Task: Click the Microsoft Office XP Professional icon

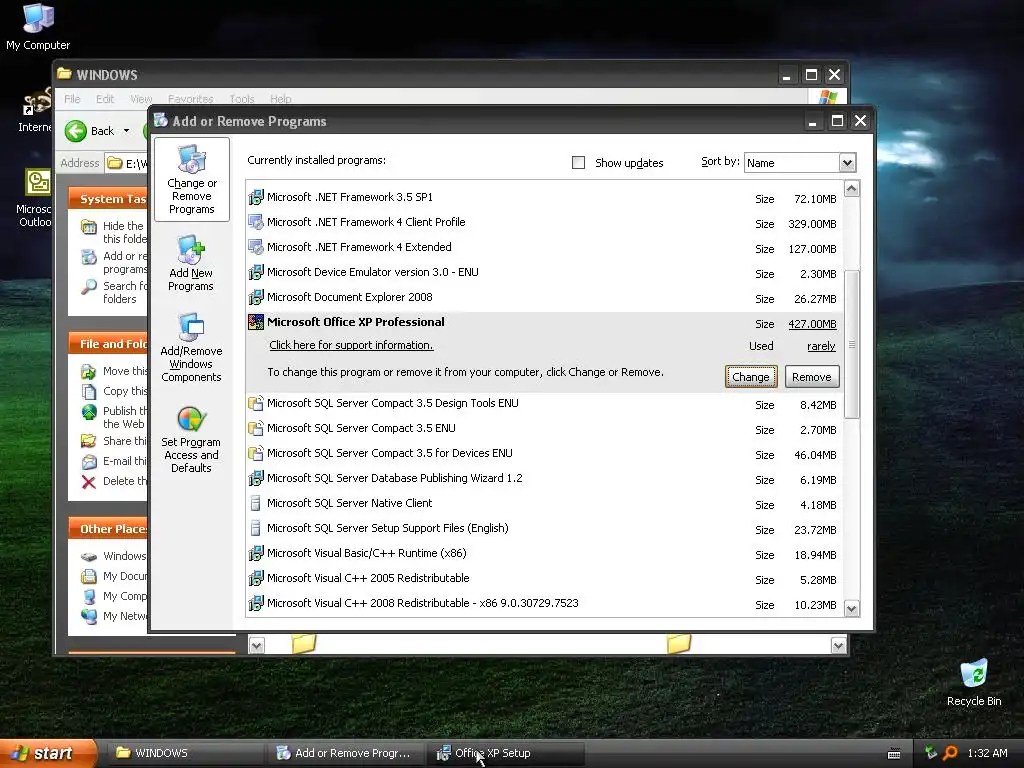Action: [256, 322]
